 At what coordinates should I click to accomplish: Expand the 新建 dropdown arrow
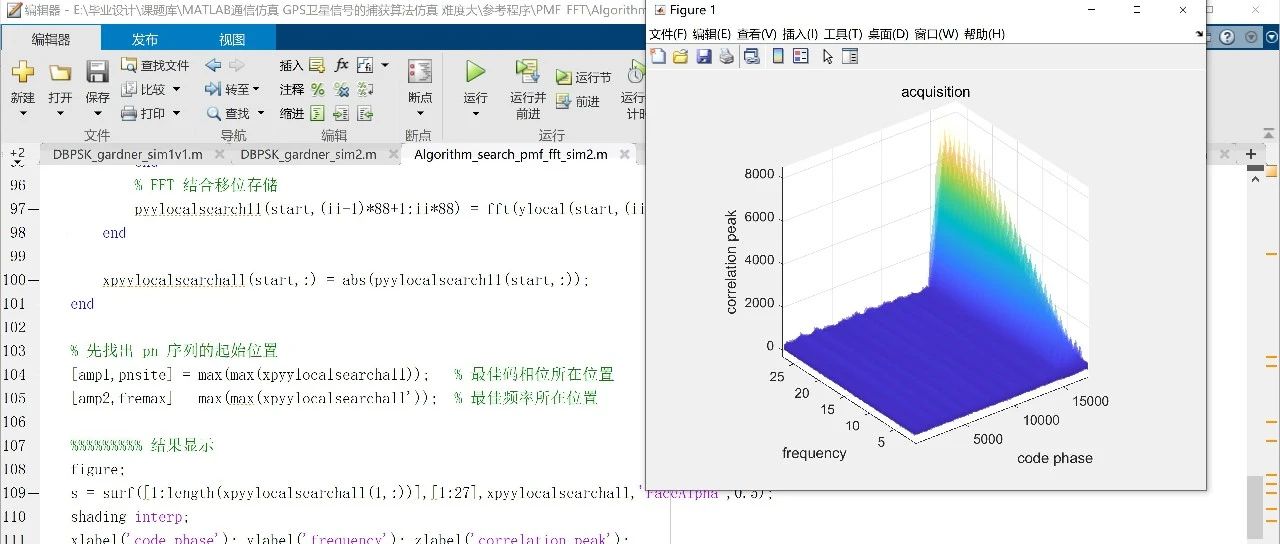click(x=22, y=114)
